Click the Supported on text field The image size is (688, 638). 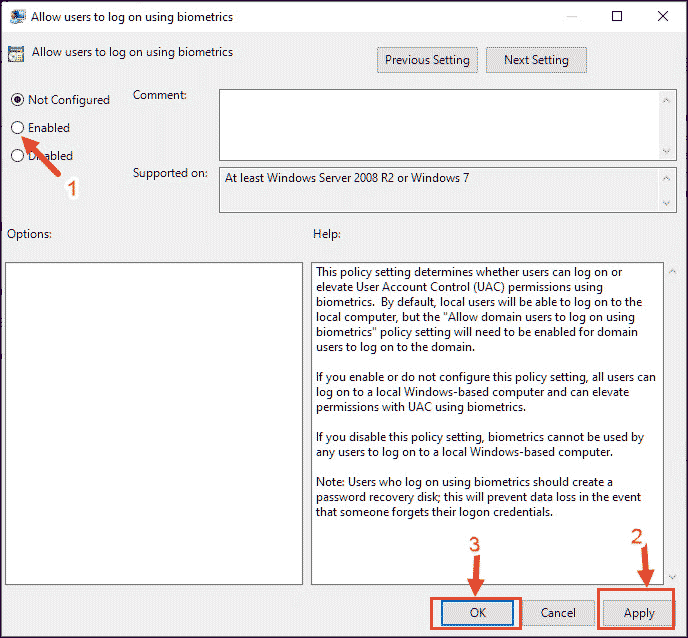pos(439,190)
